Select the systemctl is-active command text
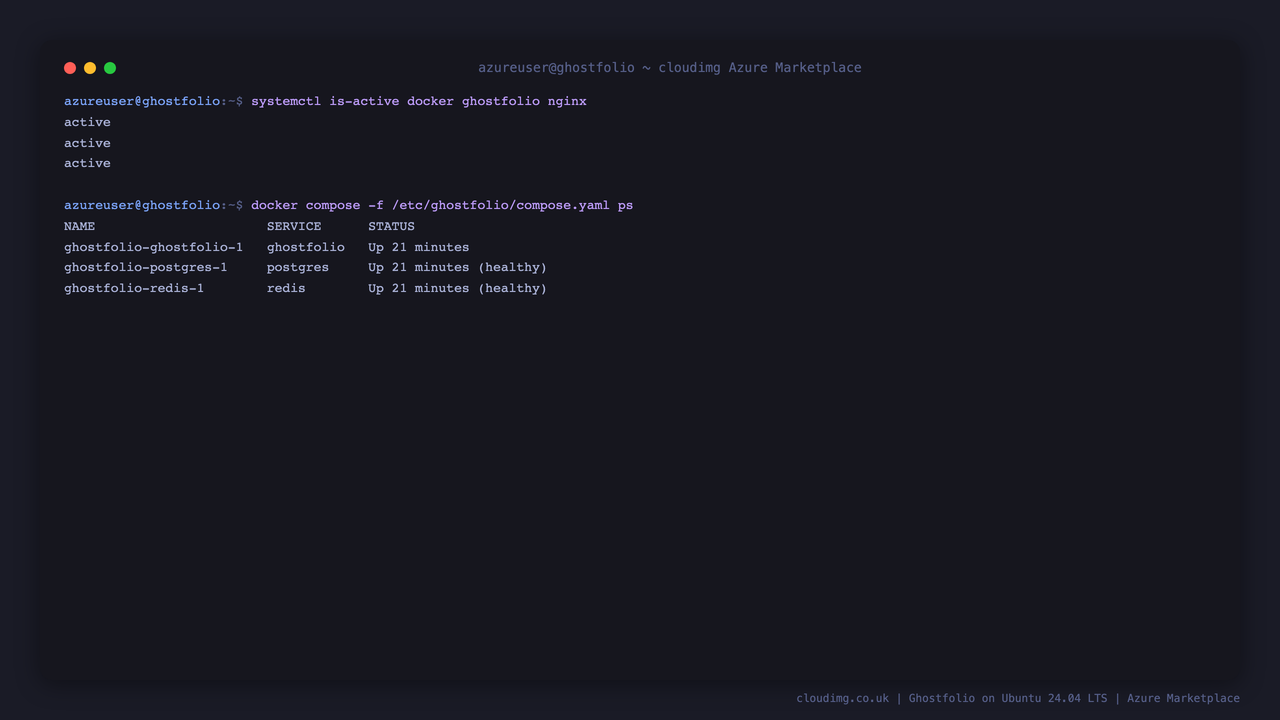The height and width of the screenshot is (720, 1280). pos(419,101)
